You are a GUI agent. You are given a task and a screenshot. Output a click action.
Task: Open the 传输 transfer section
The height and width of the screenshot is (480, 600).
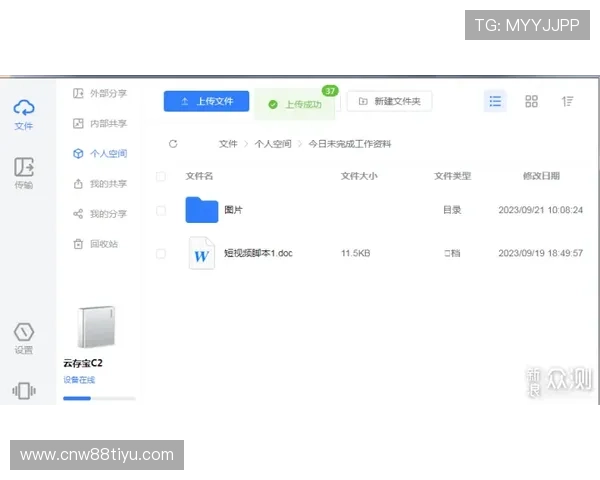coord(24,173)
